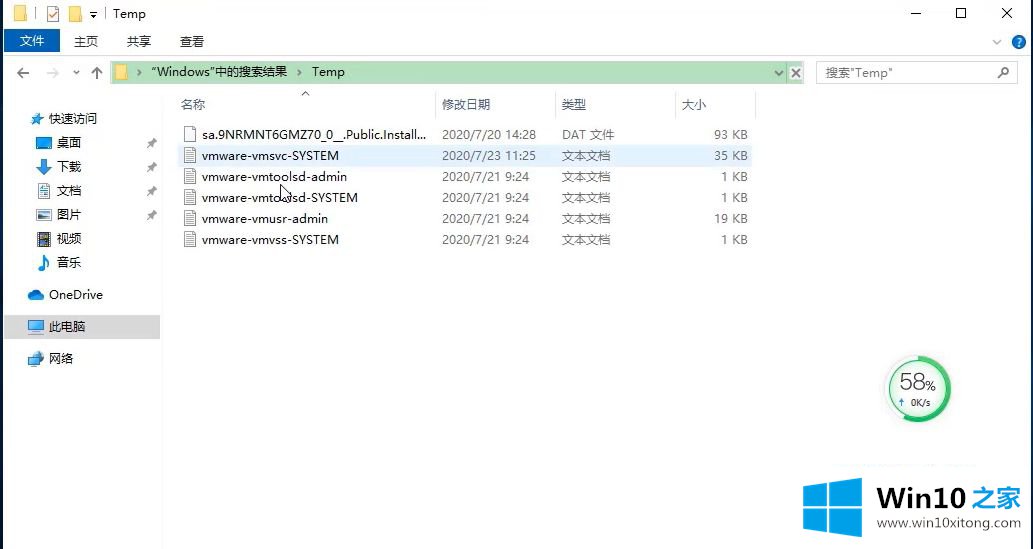Click the Properties icon in quick access toolbar
Viewport: 1033px width, 549px height.
[x=53, y=14]
